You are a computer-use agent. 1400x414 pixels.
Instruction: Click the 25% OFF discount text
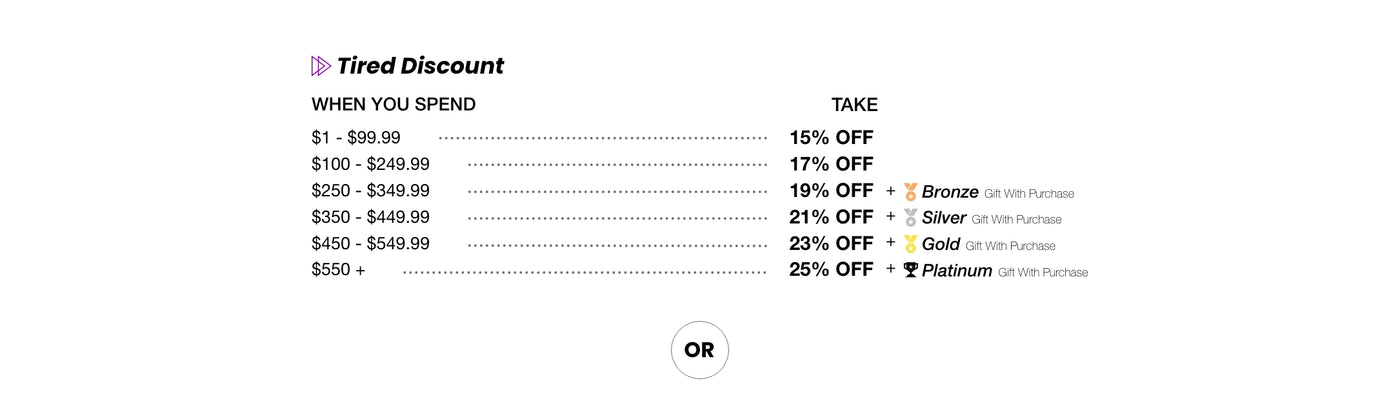[x=831, y=269]
